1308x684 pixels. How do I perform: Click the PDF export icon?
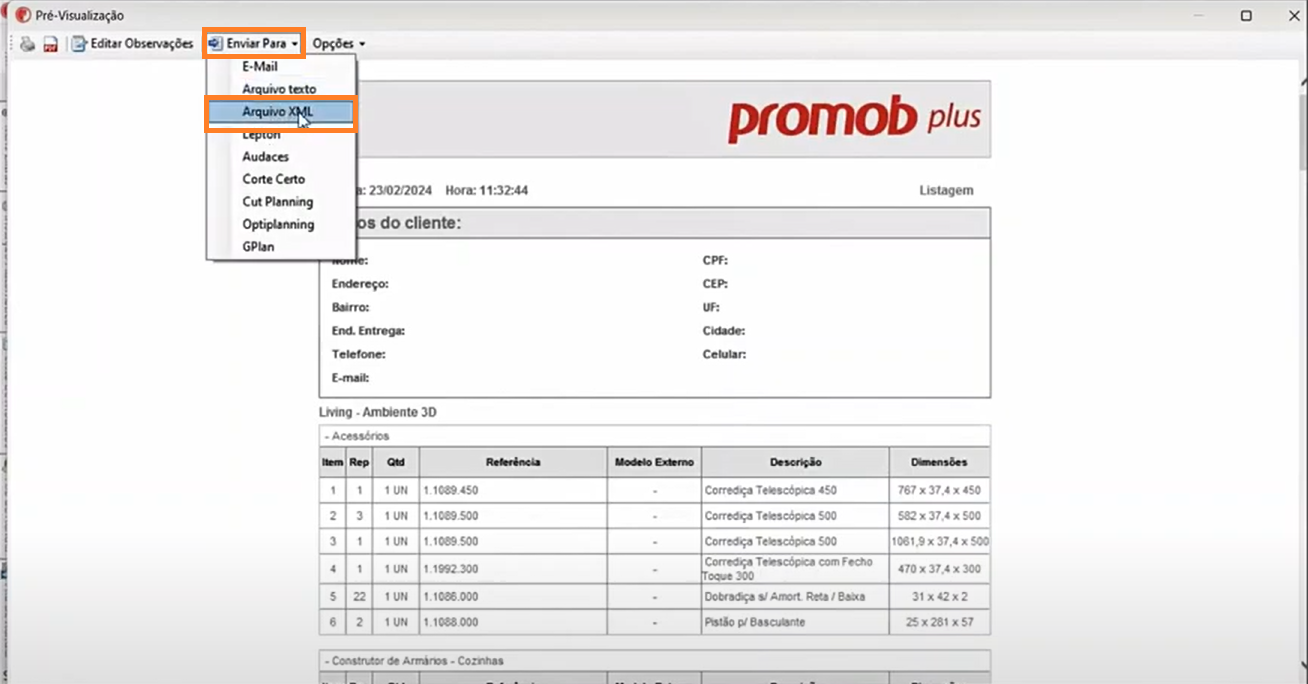pos(50,44)
